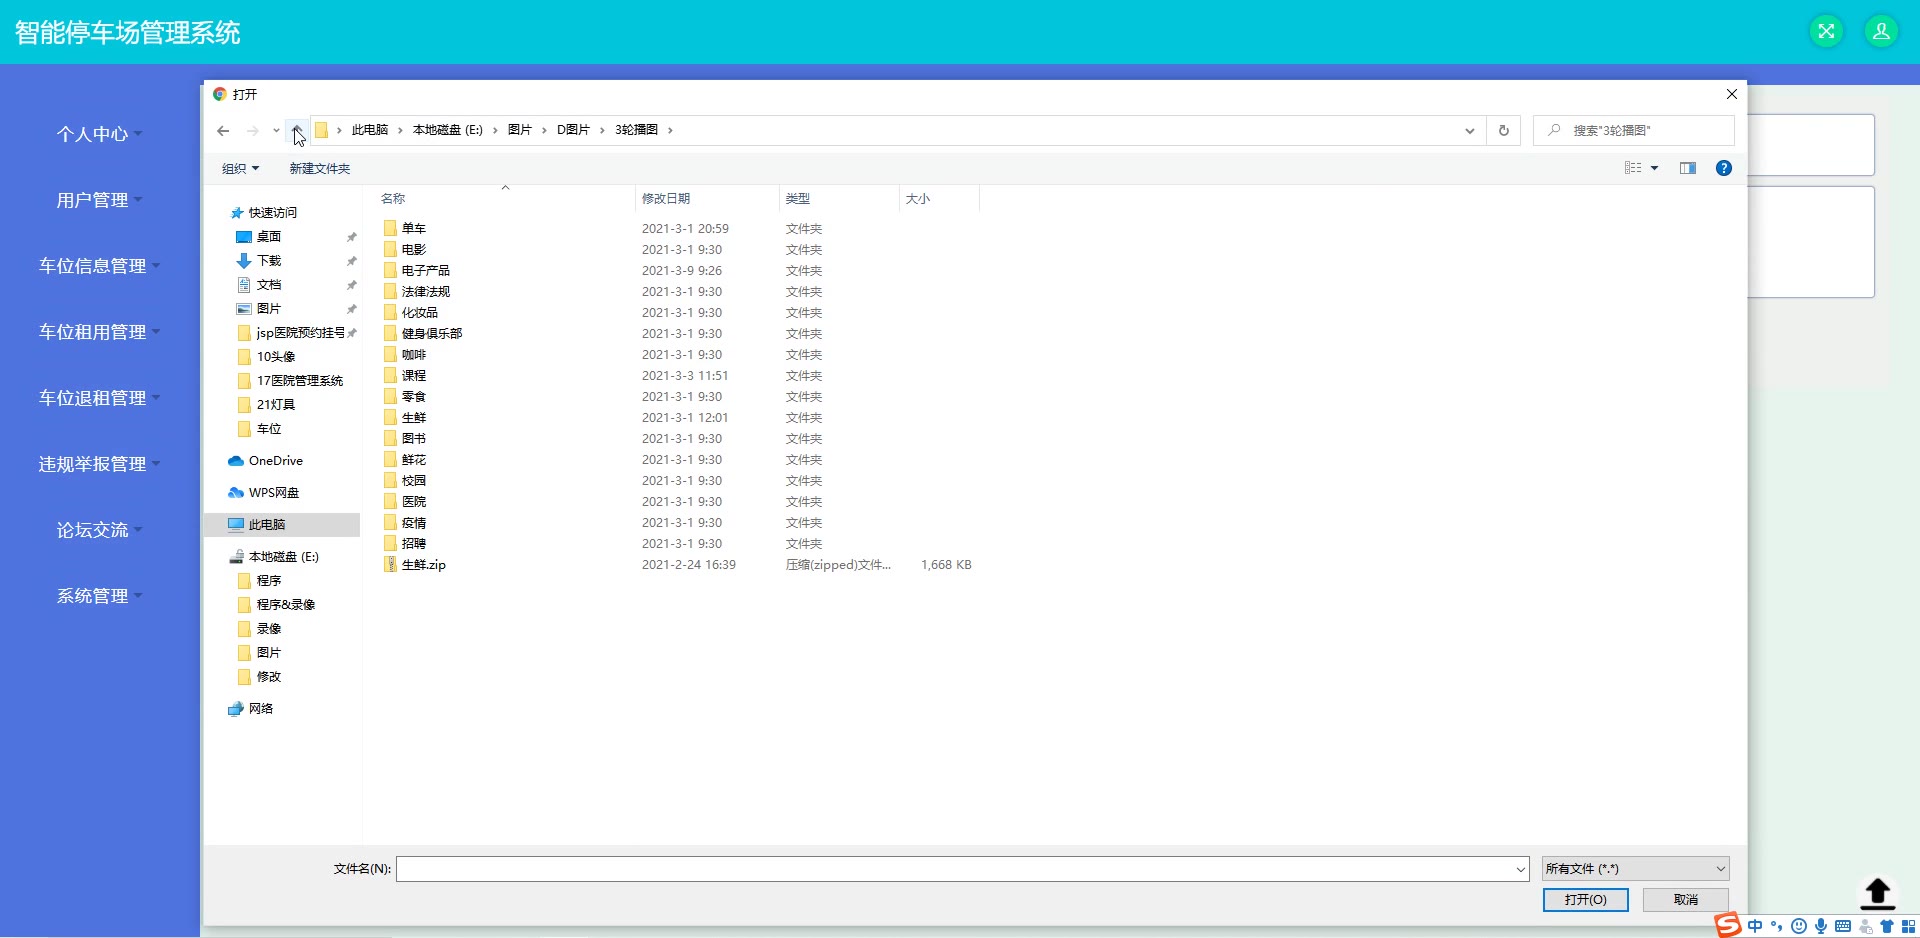This screenshot has width=1920, height=938.
Task: Select the 单车 folder
Action: [x=414, y=228]
